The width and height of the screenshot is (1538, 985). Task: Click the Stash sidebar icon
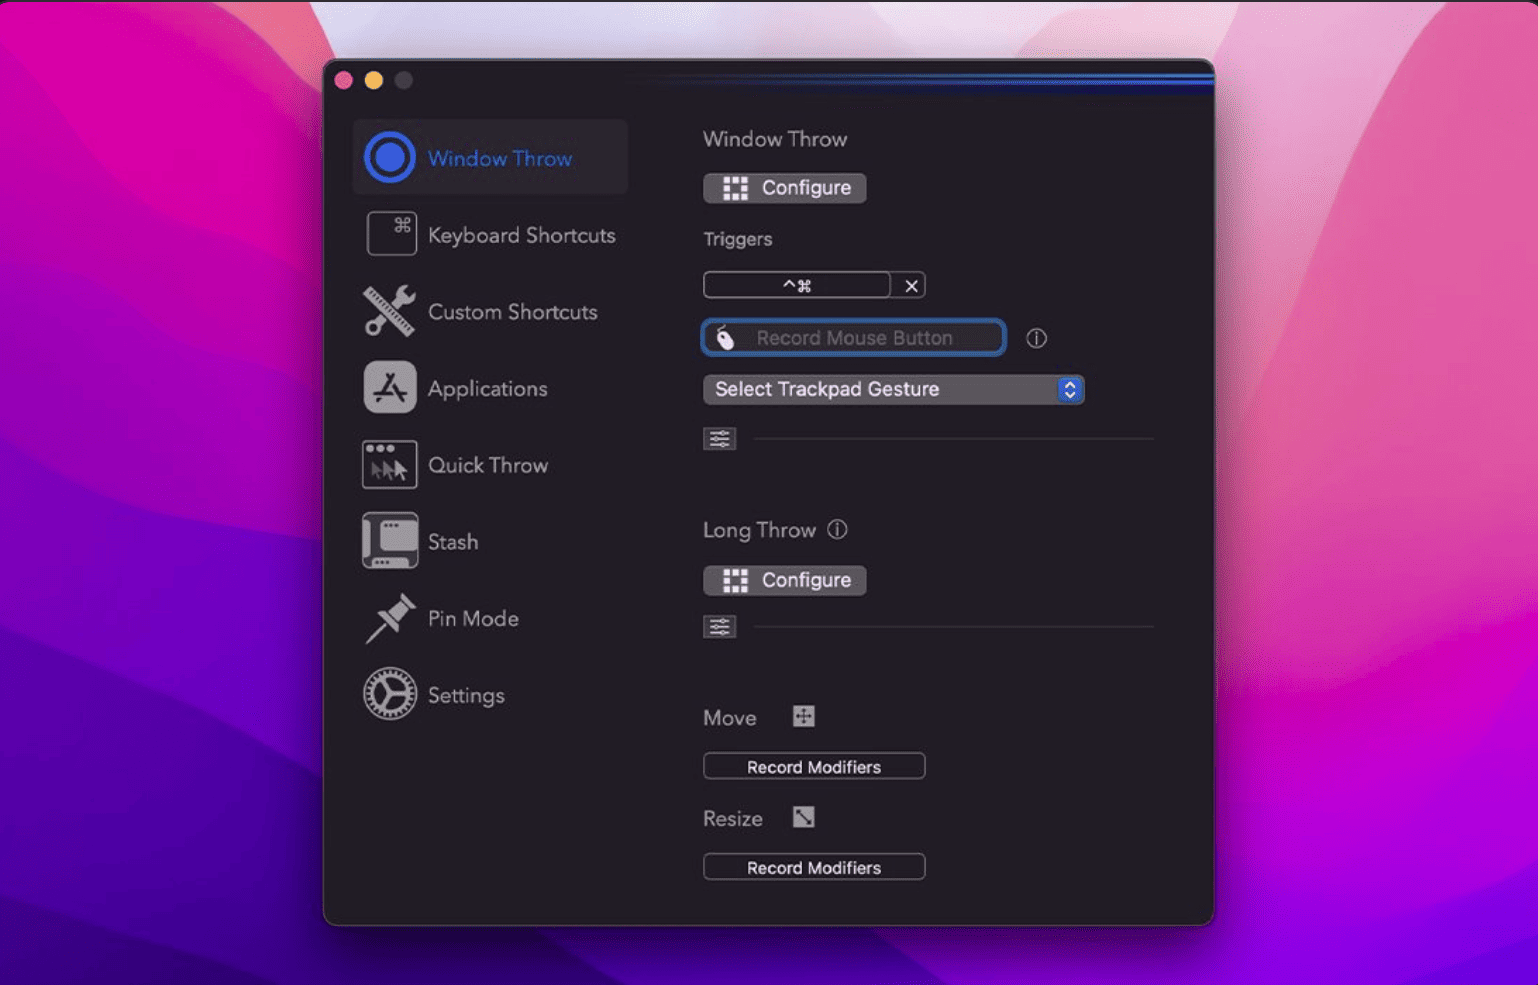[x=390, y=541]
